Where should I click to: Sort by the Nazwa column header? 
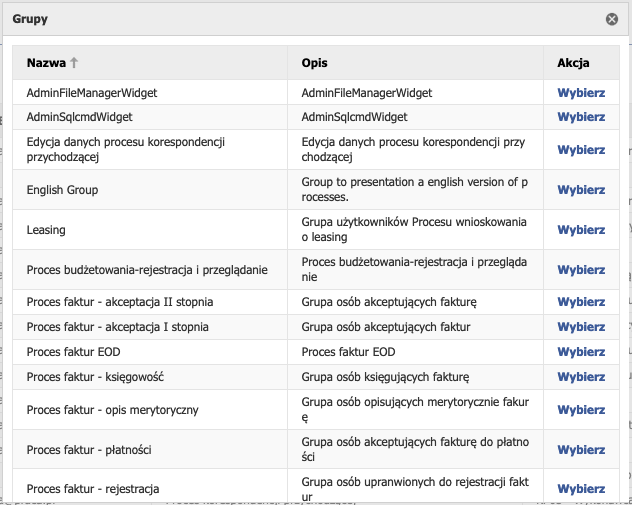coord(46,62)
